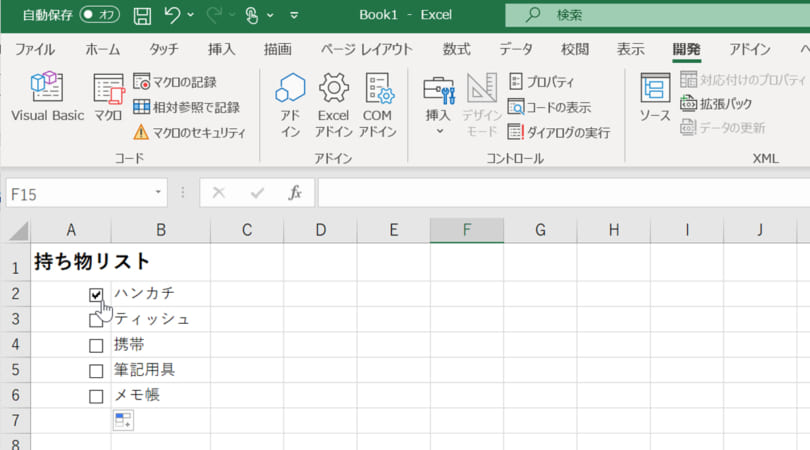Switch to the ホーム tab
810x450 pixels.
pos(103,49)
